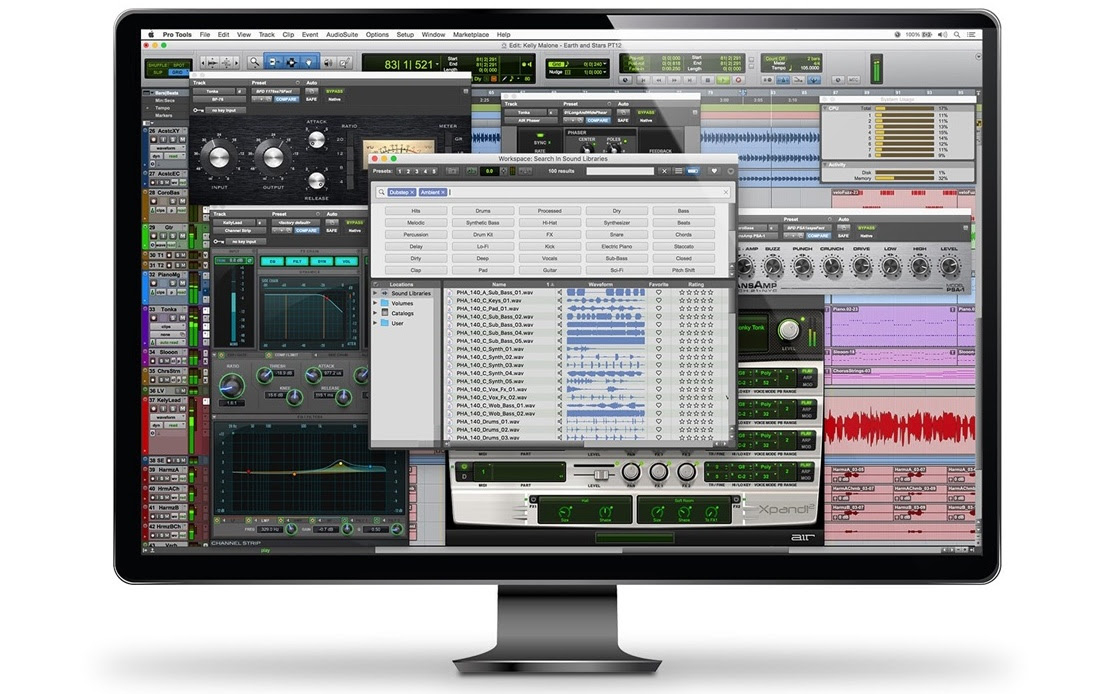Click the BF-76 INPUT knob
Screen dimensions: 1094x694
coord(218,158)
